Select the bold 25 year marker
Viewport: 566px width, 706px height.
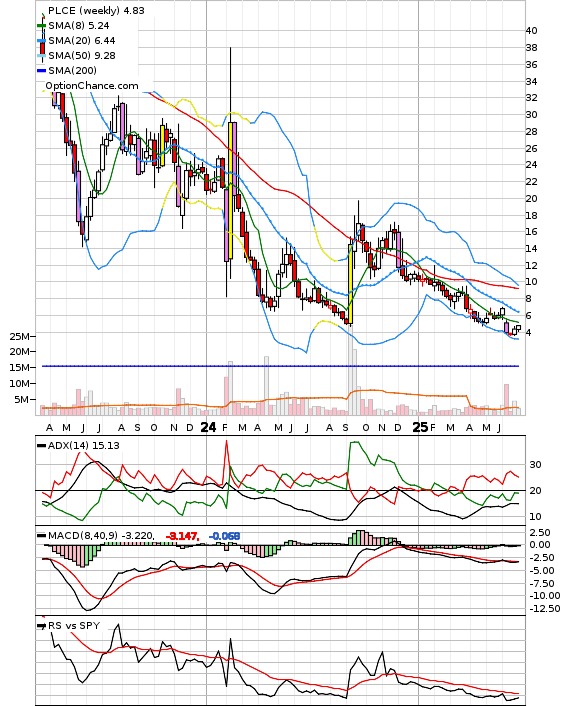420,427
